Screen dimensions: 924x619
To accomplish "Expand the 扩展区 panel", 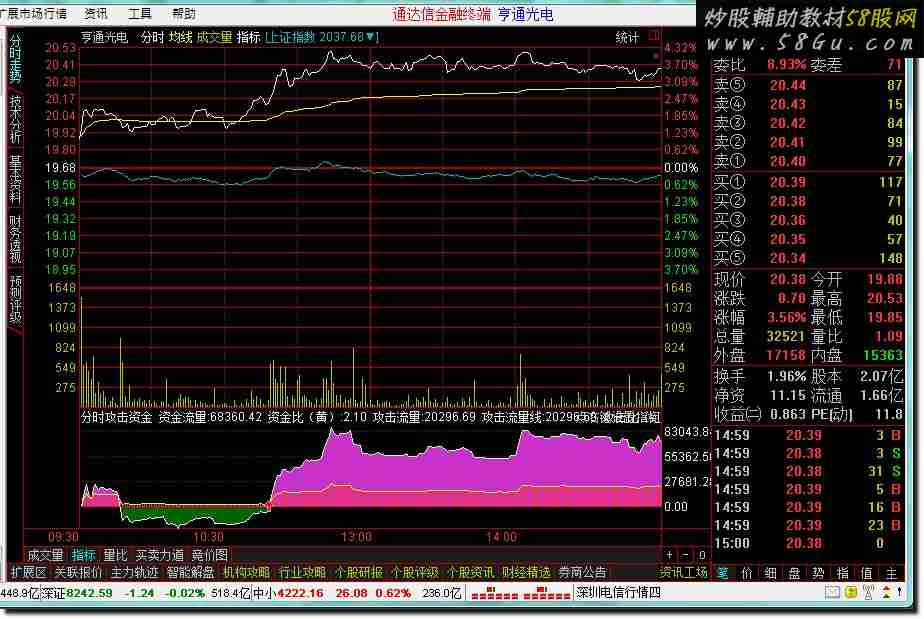I will point(28,573).
